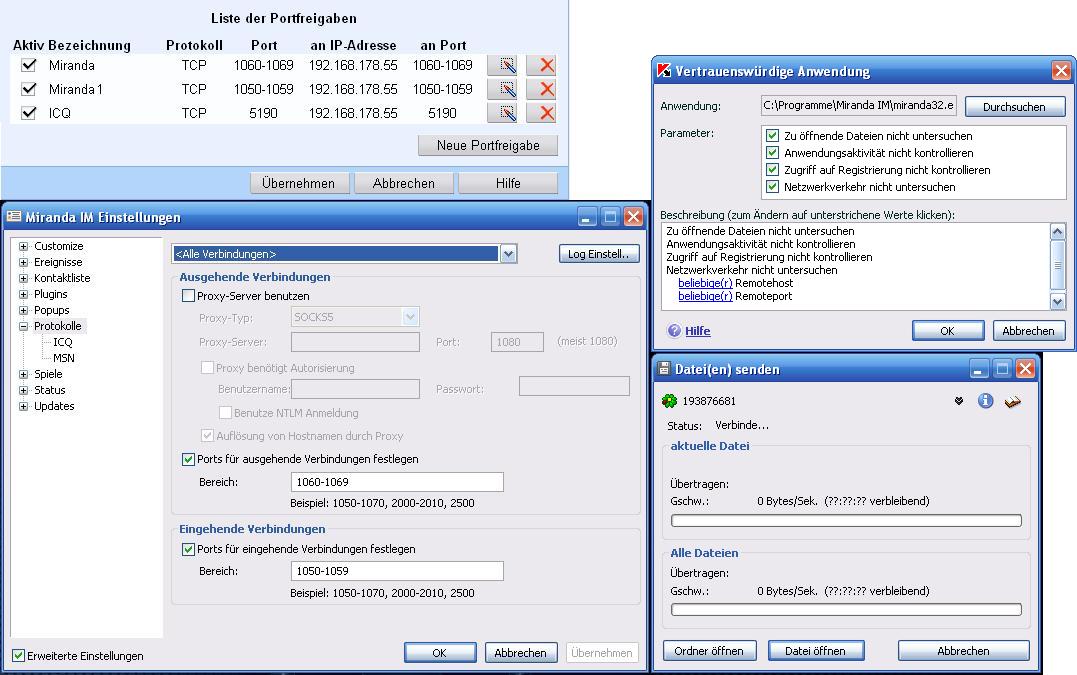The image size is (1077, 675).
Task: Select Kontaktliste tree item
Action: (62, 278)
